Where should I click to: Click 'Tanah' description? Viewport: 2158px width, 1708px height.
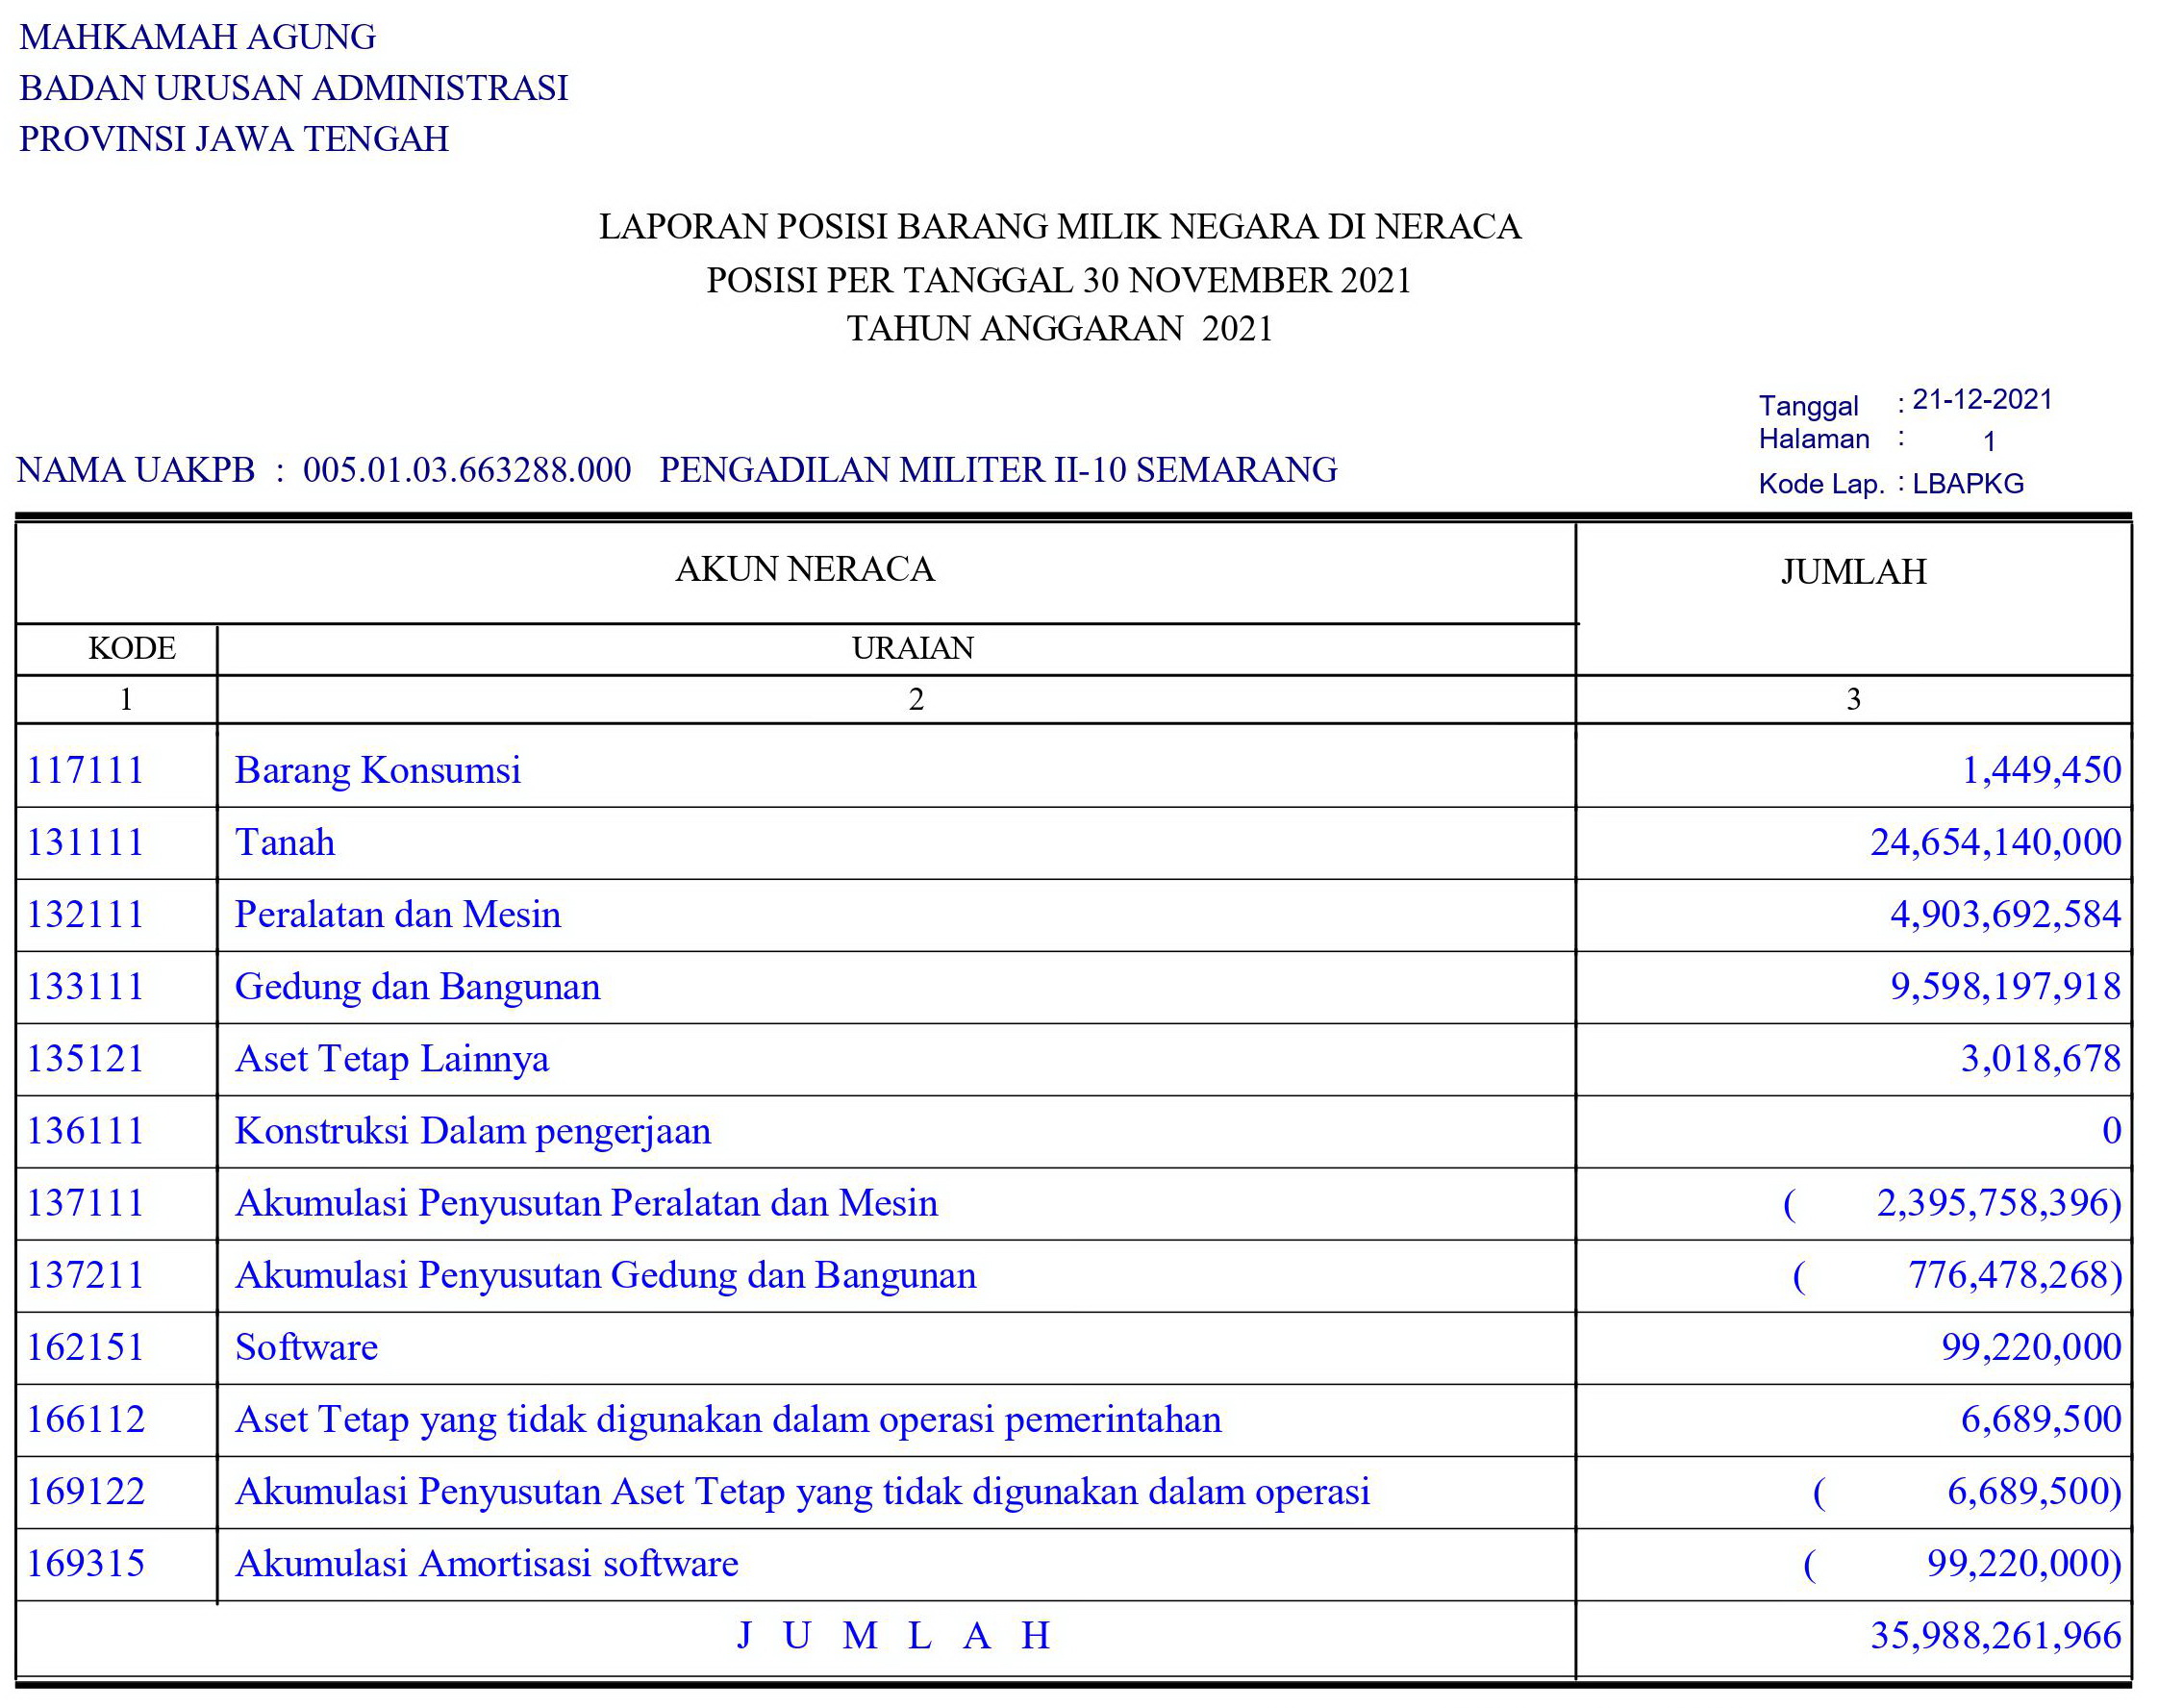pyautogui.click(x=285, y=842)
